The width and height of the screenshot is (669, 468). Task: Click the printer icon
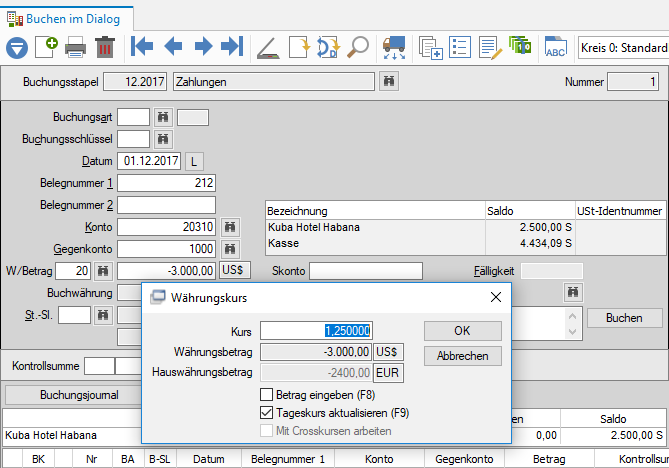[75, 47]
